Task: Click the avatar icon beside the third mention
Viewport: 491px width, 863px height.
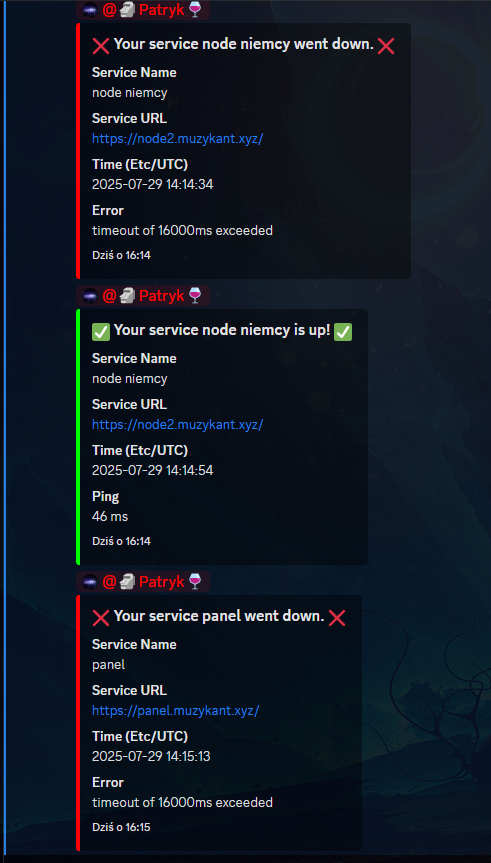Action: [90, 581]
